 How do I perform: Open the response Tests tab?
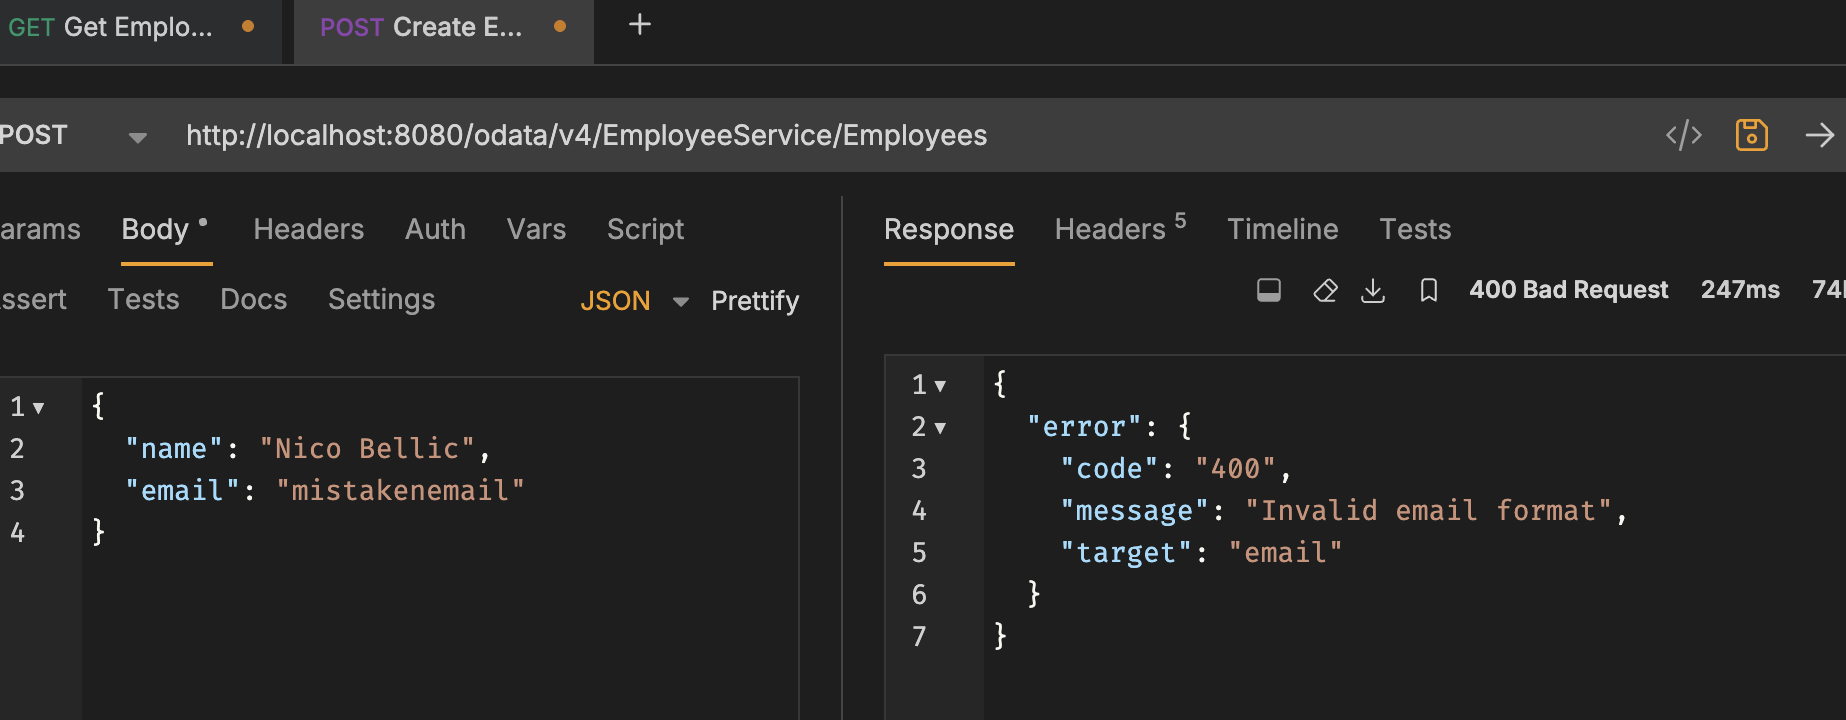1415,229
